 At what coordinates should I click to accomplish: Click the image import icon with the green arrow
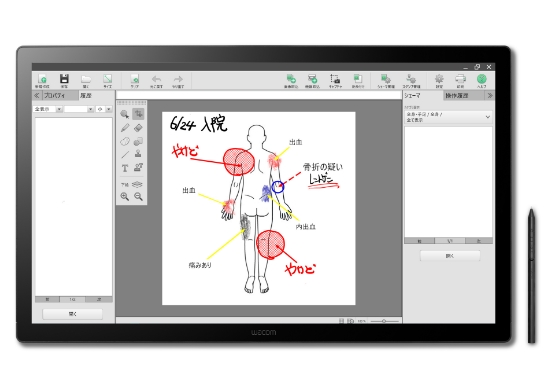click(291, 80)
